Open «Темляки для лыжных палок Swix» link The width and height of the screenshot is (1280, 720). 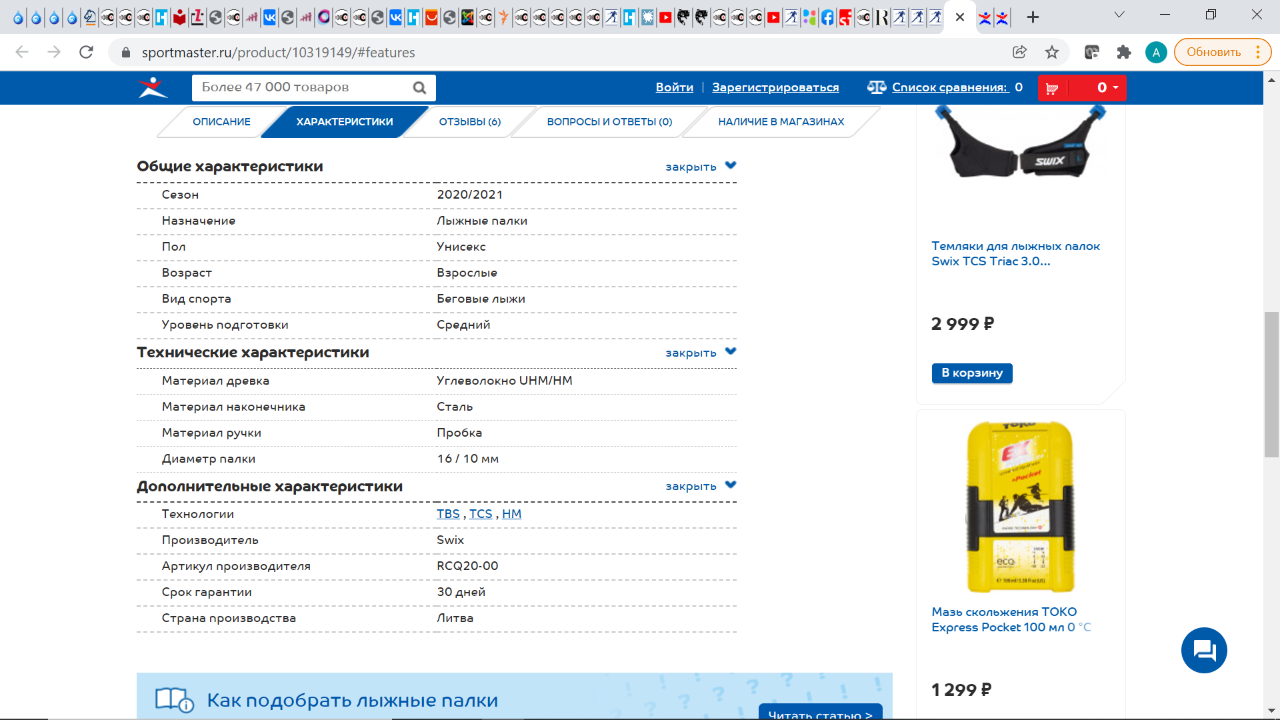click(x=1016, y=254)
